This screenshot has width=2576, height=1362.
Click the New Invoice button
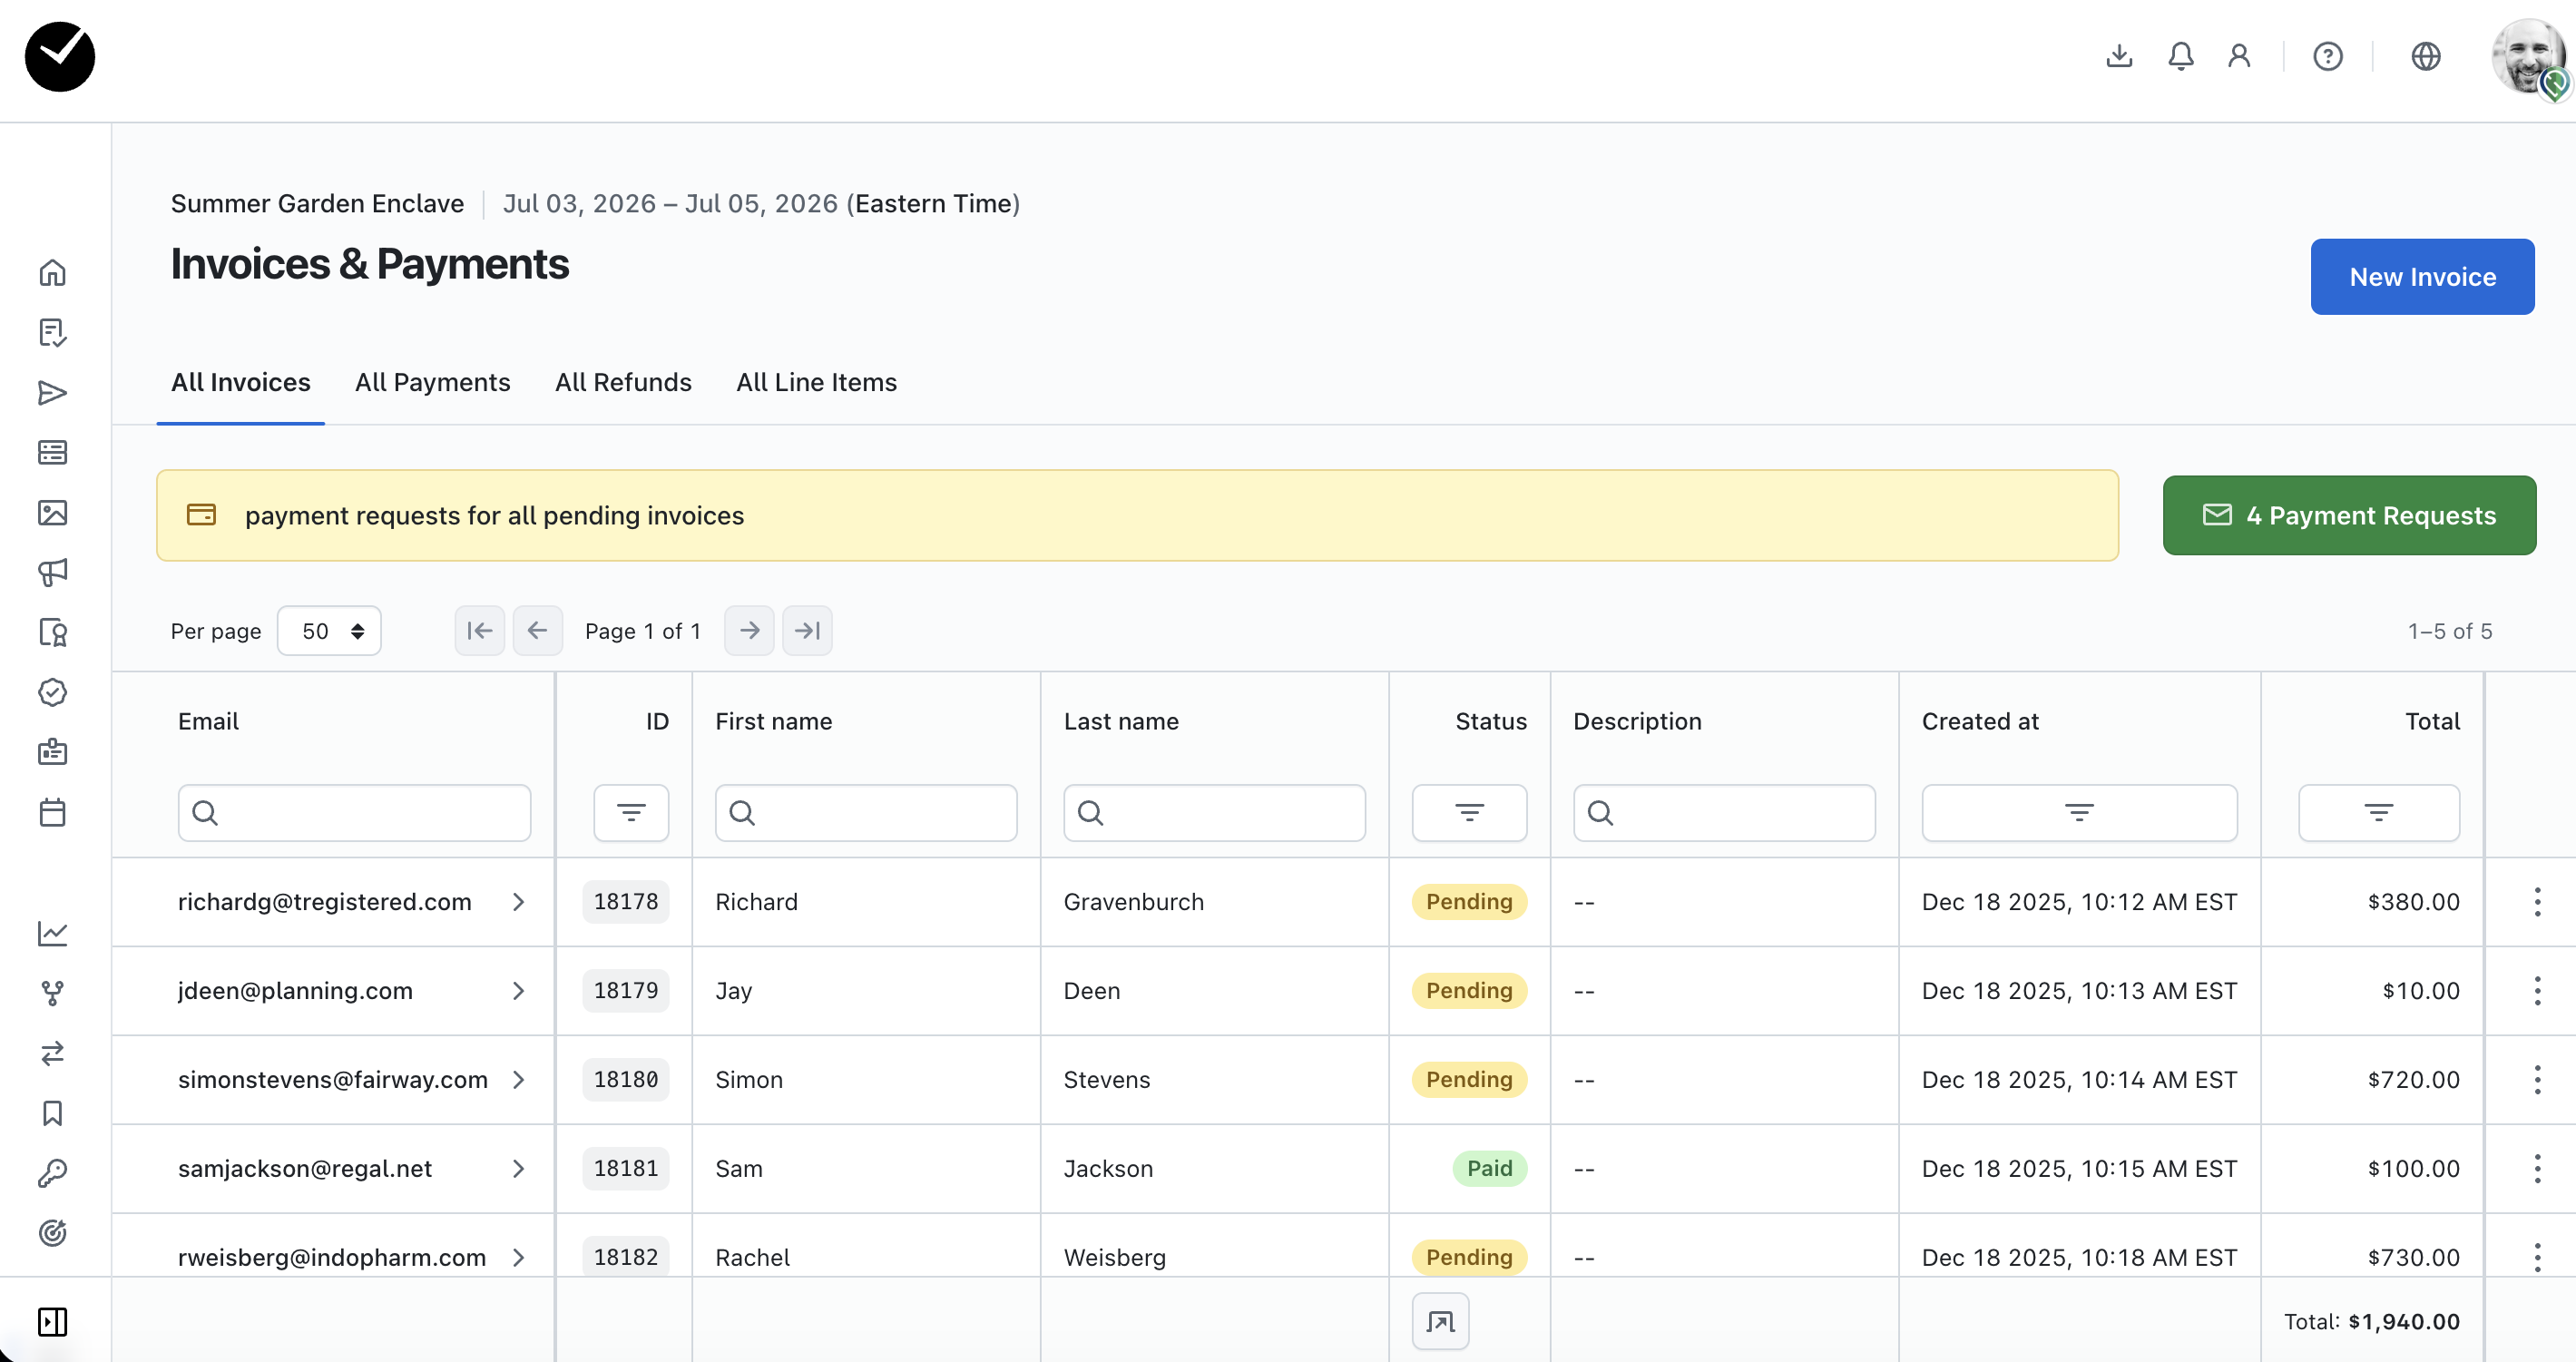tap(2421, 277)
